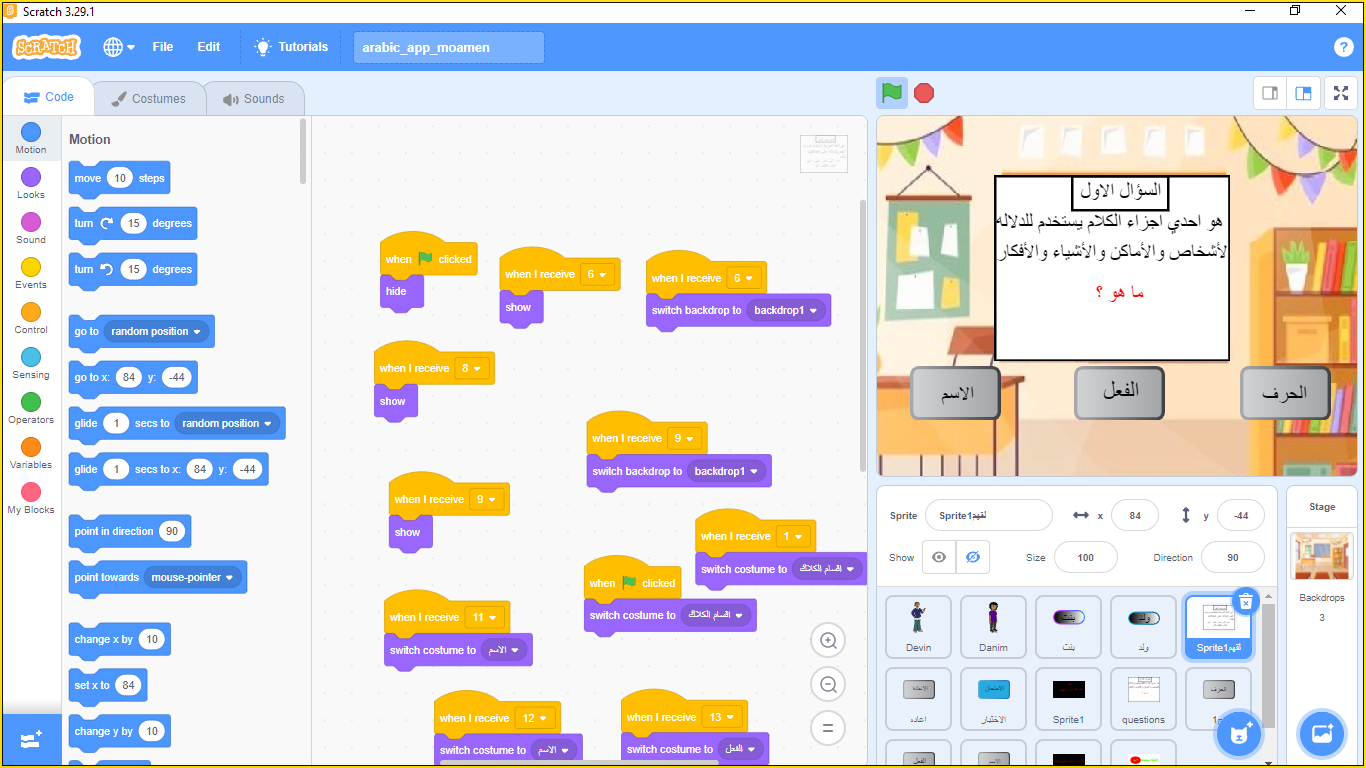Open Tutorials from the menu bar
Screen dimensions: 1366x768
291,47
